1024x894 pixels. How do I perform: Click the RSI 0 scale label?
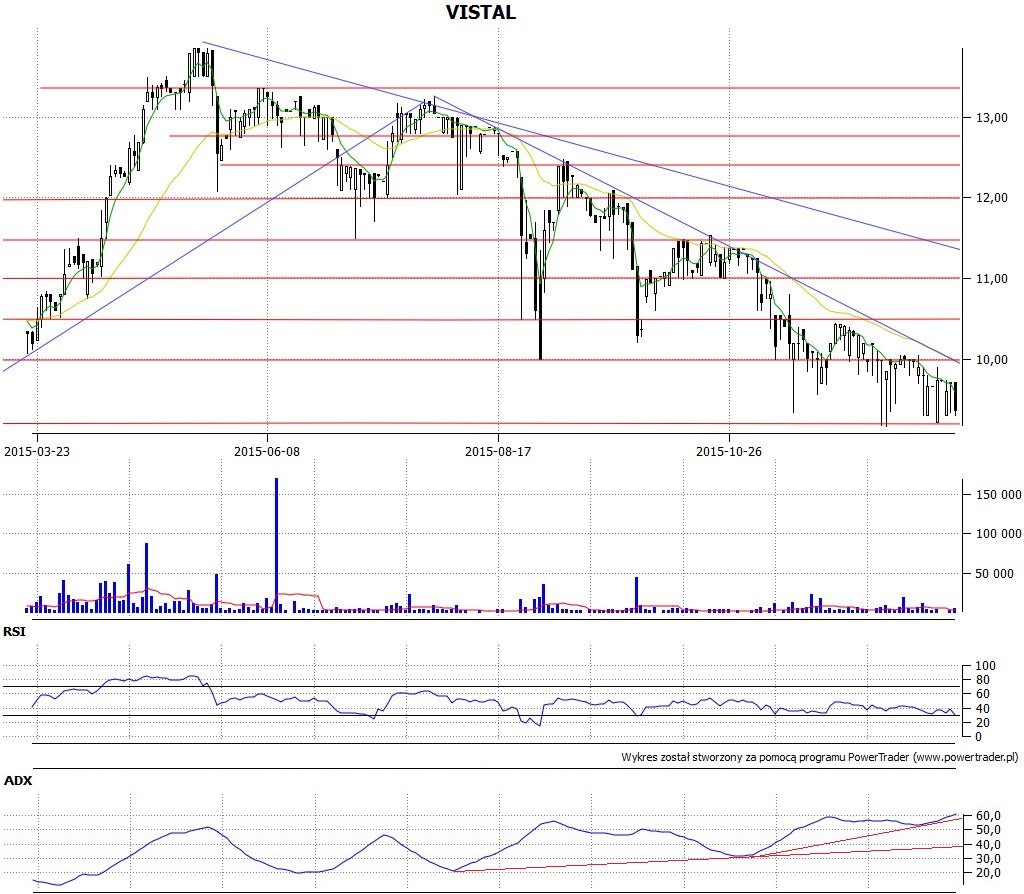[978, 737]
